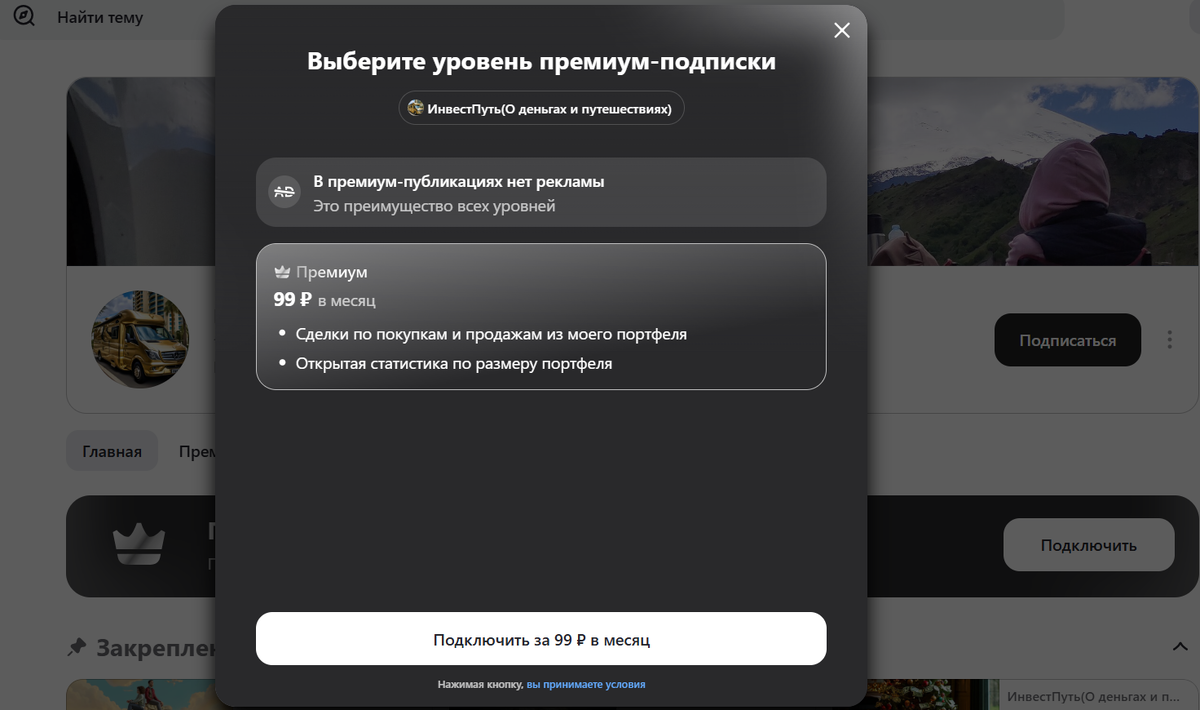The image size is (1200, 710).
Task: Toggle the ad-free benefit row
Action: pos(541,192)
